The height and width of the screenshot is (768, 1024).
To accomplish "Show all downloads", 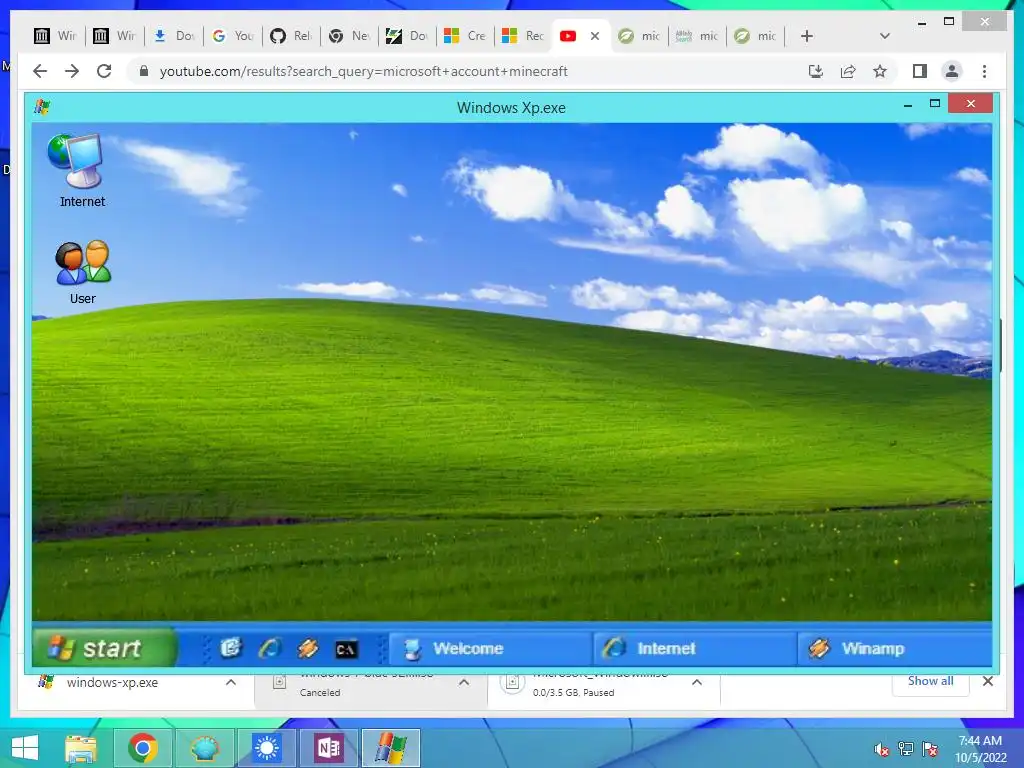I will click(x=930, y=681).
